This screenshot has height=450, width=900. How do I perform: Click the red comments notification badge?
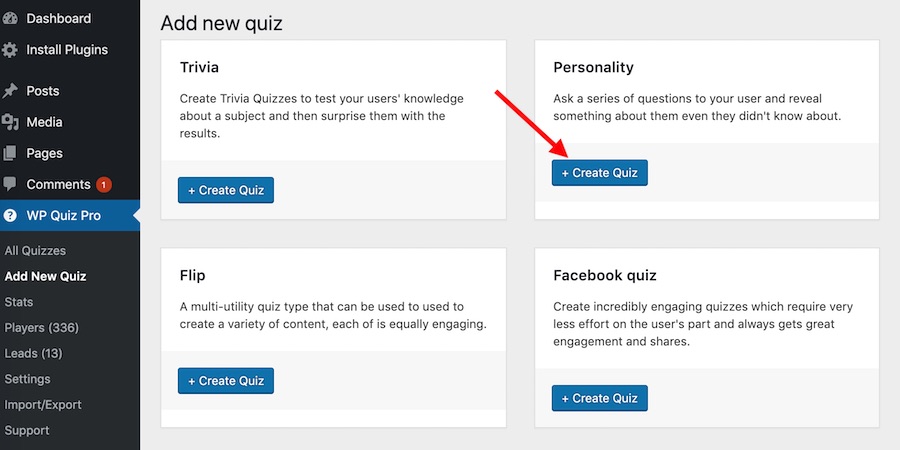pos(103,184)
